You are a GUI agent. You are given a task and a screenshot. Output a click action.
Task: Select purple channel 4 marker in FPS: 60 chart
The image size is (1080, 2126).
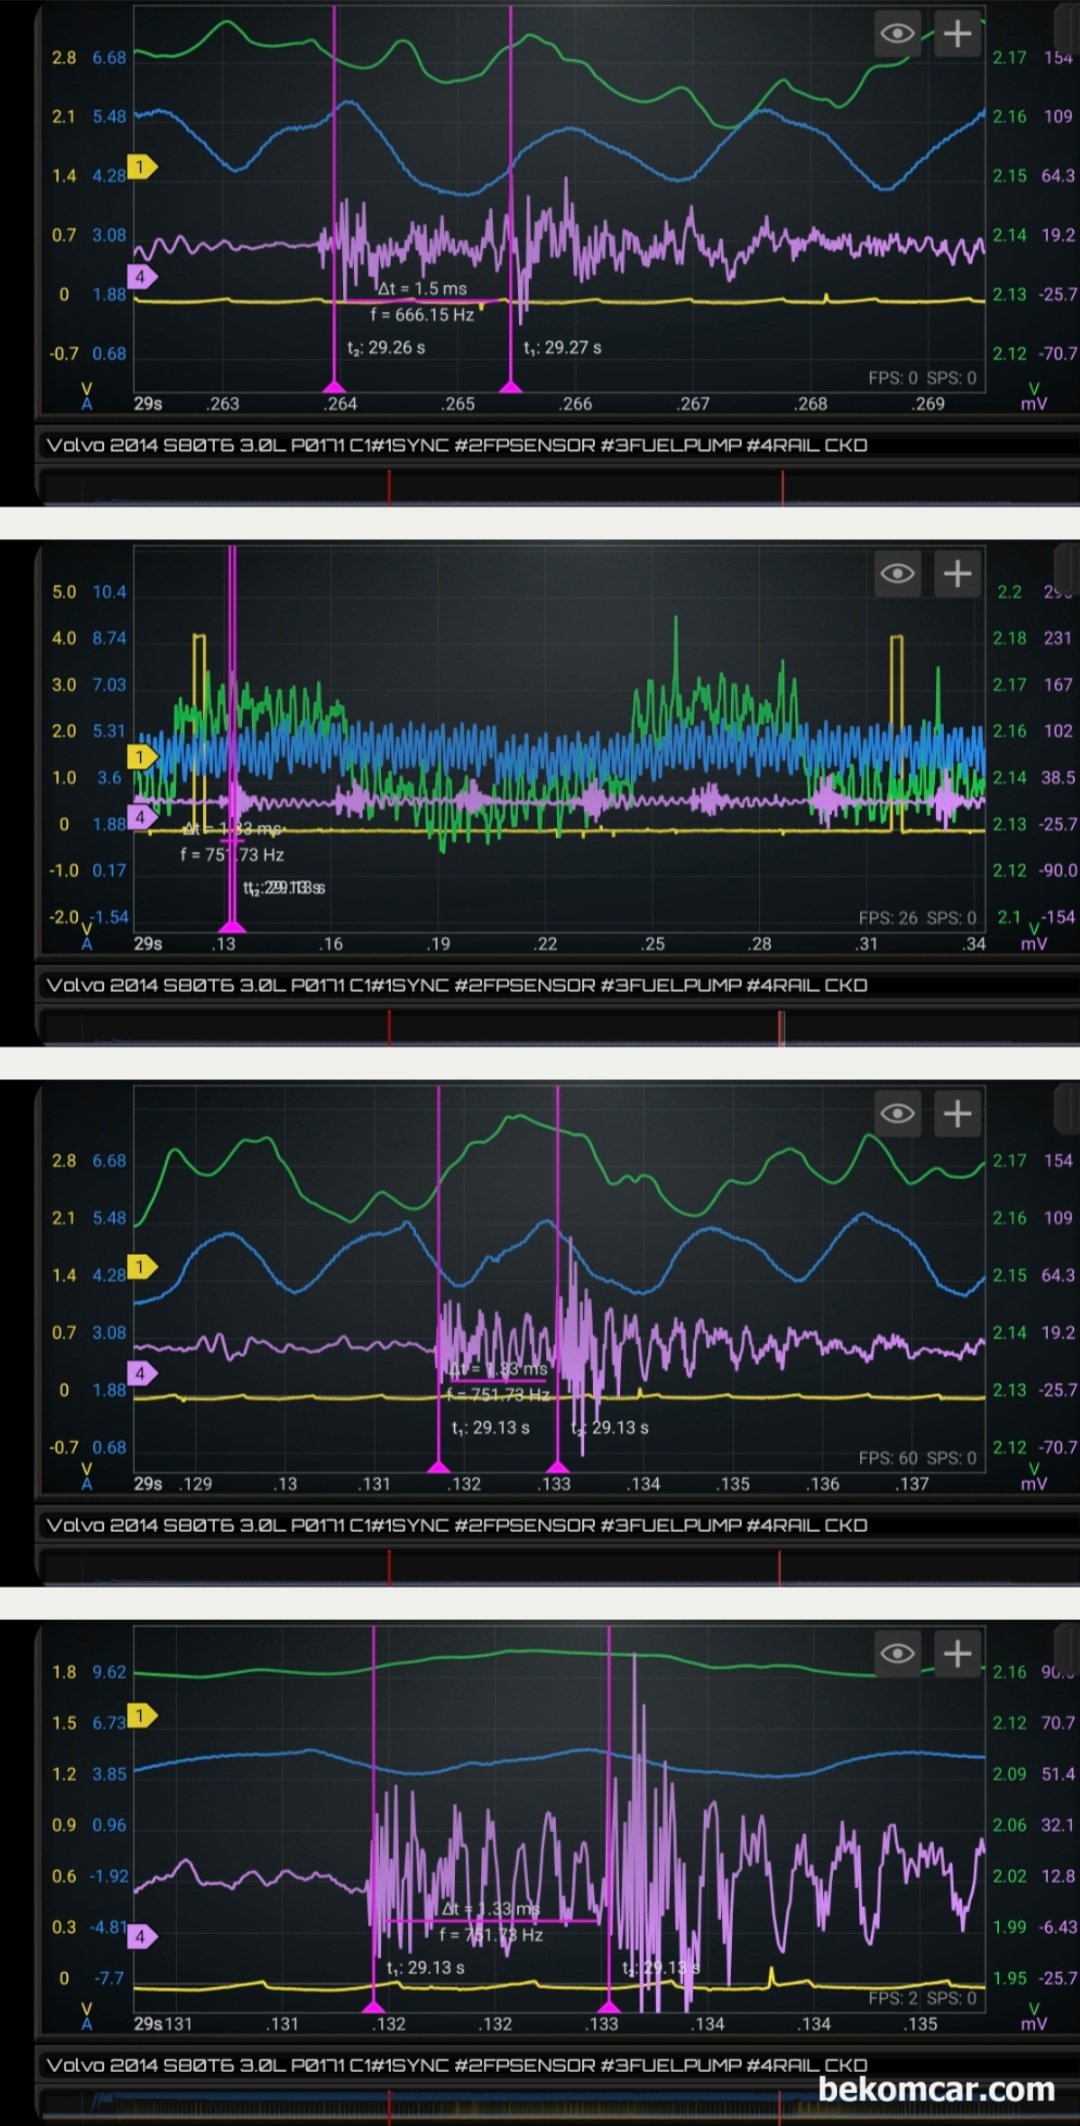(141, 1373)
